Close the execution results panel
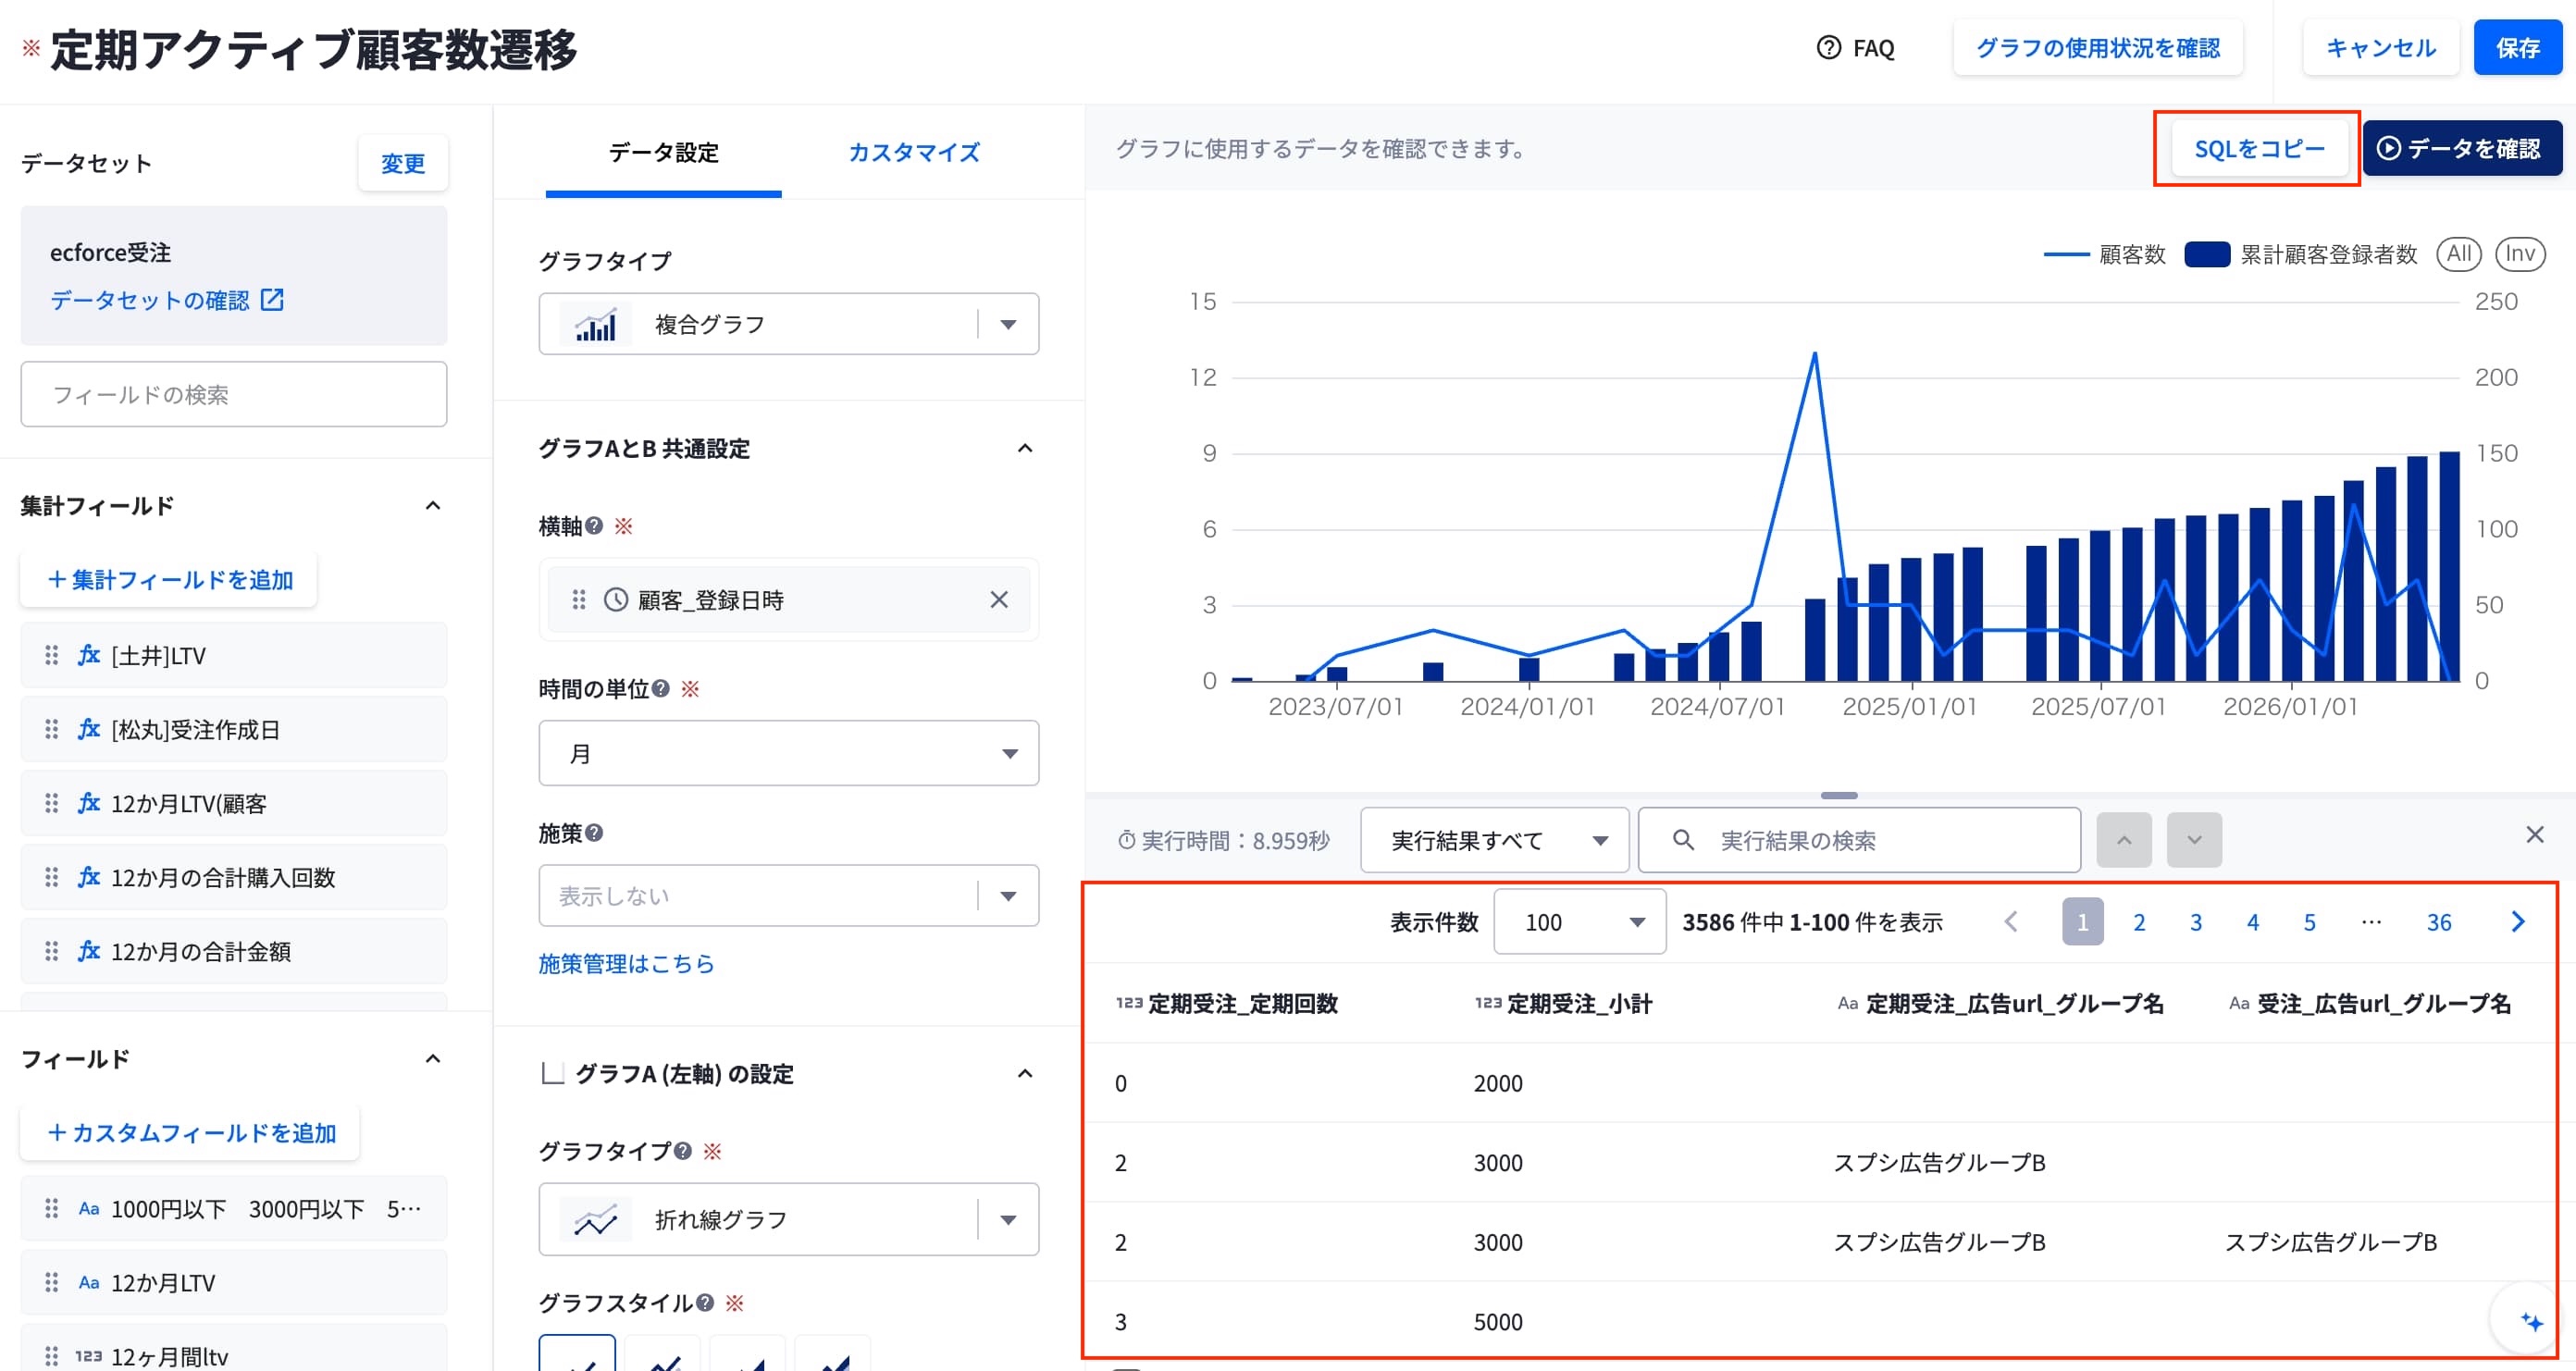2576x1371 pixels. 2534,835
